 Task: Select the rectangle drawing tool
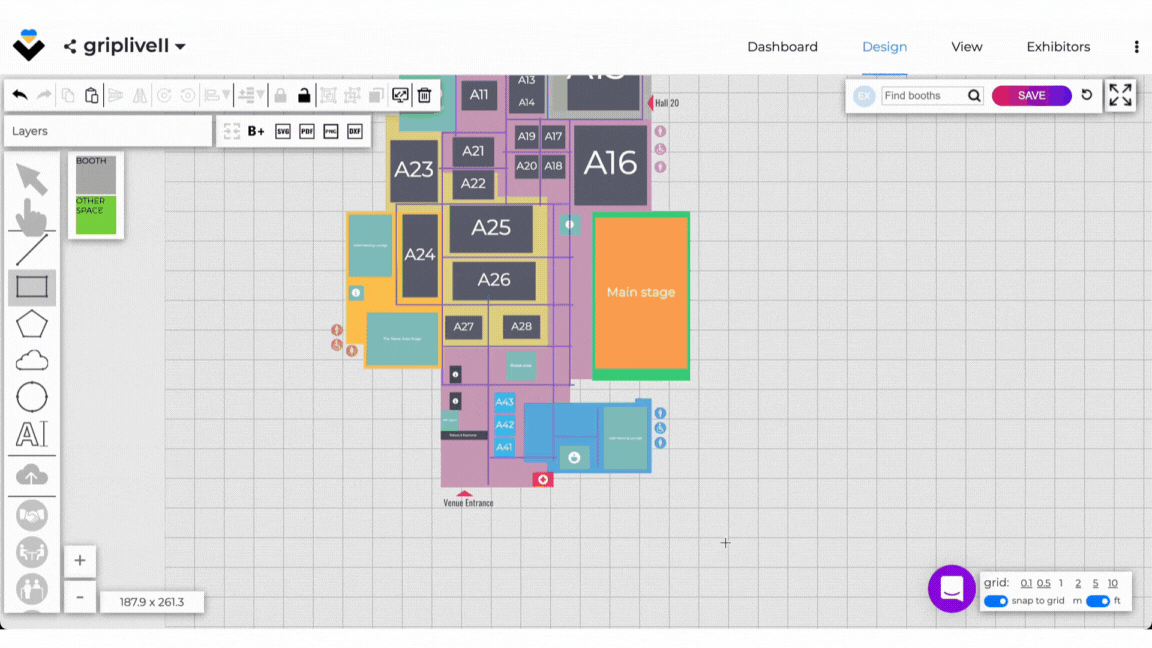pyautogui.click(x=32, y=288)
